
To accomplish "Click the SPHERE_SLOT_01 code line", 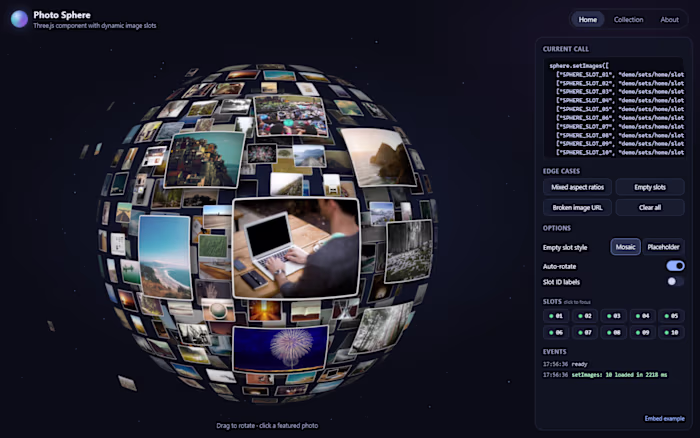I will point(620,75).
